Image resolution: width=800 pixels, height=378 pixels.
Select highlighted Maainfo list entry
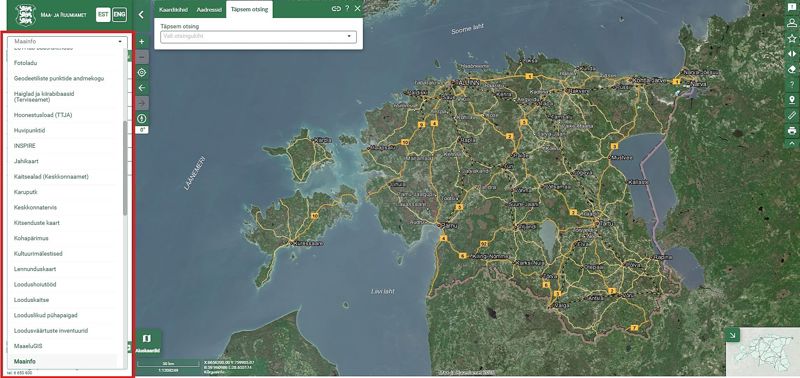65,362
